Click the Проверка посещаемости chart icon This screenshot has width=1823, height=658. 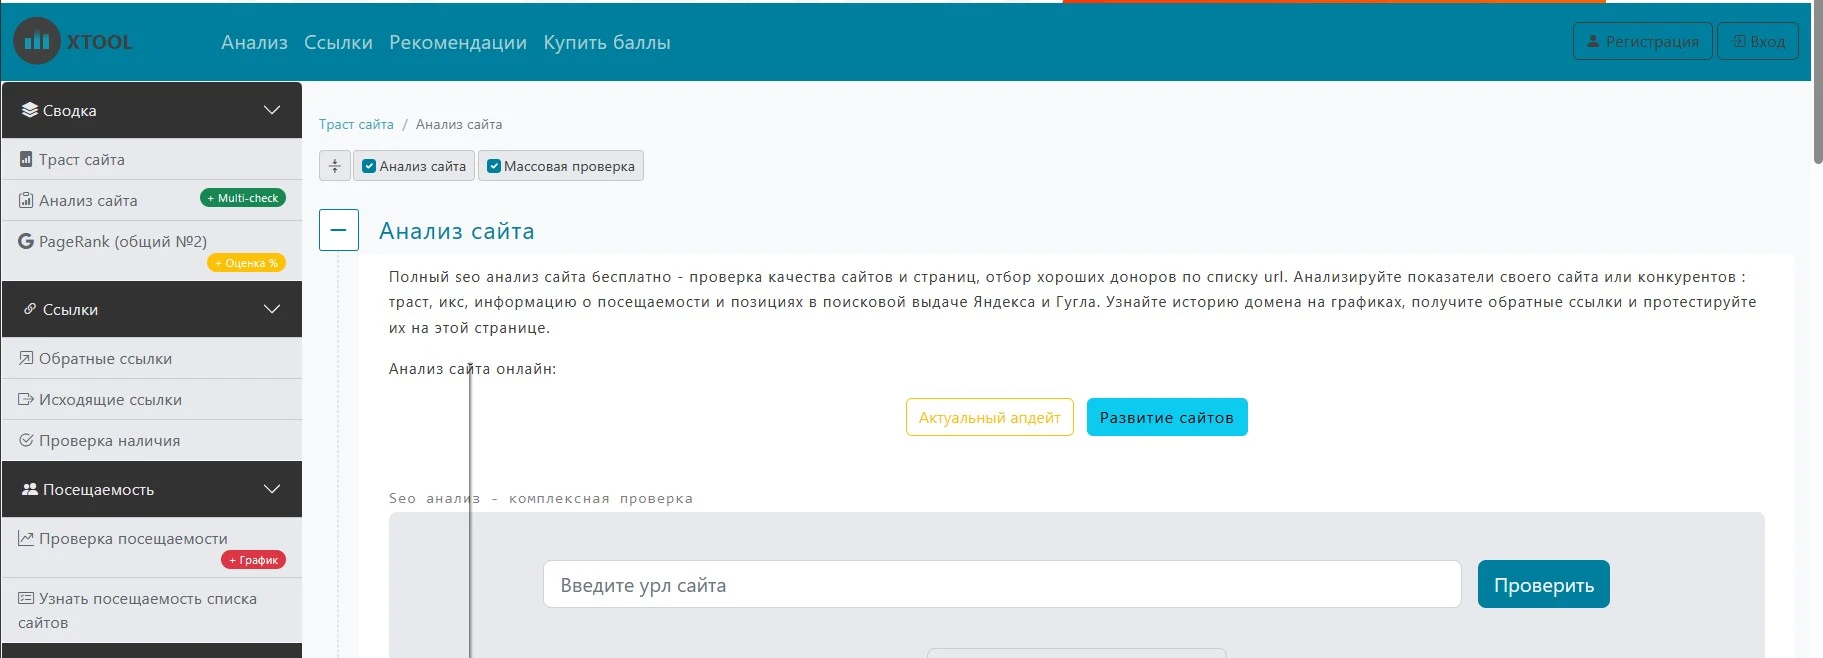pos(26,538)
